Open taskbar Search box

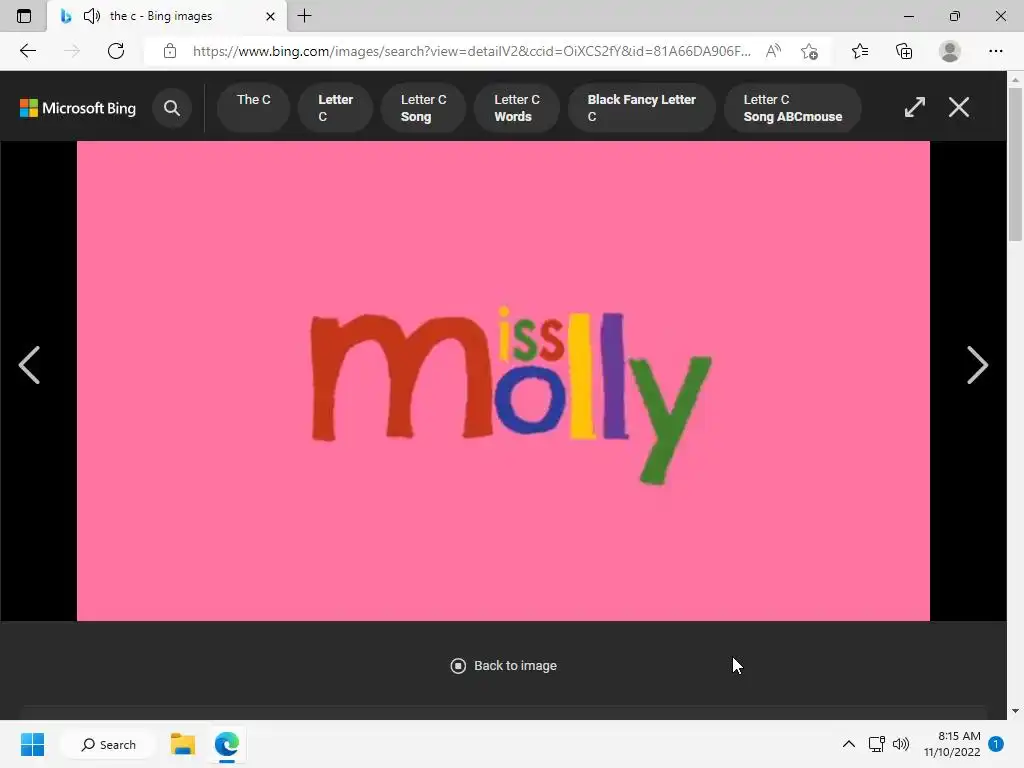coord(108,744)
